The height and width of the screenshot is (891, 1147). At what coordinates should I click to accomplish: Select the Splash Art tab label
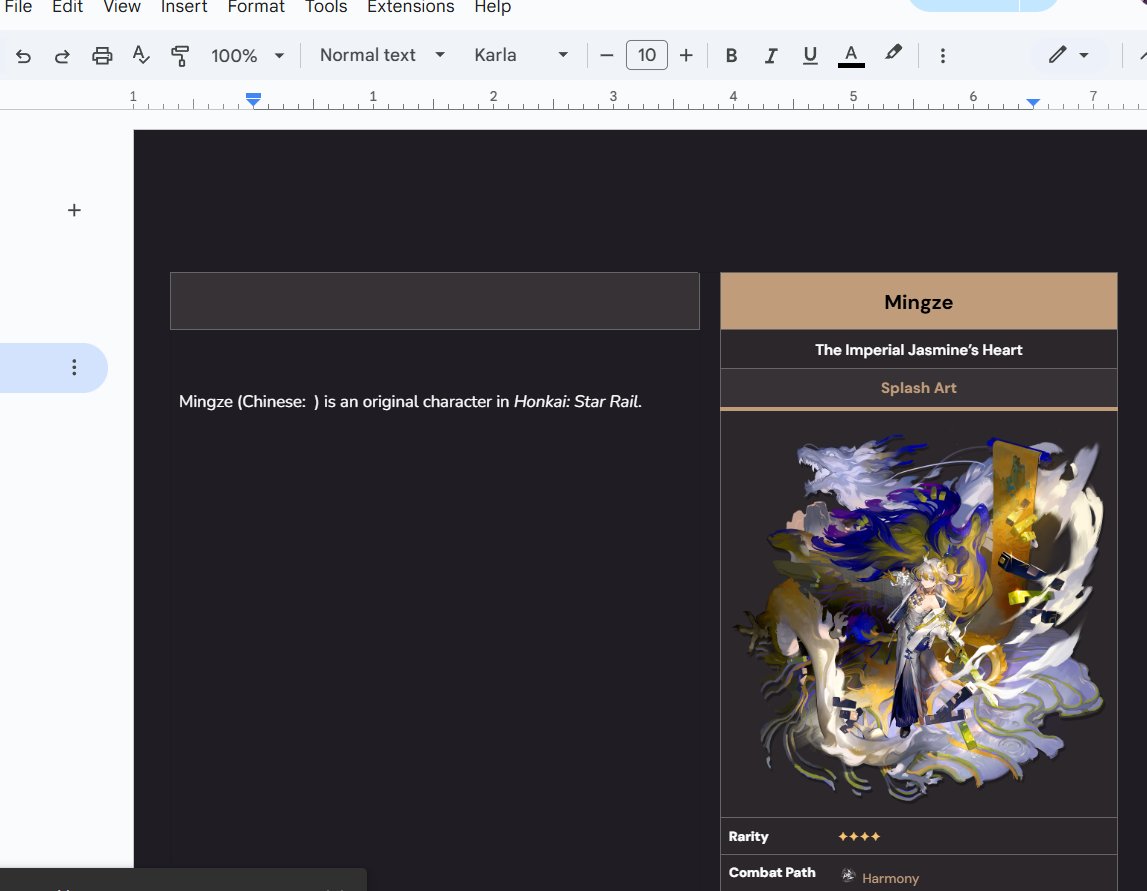click(x=918, y=388)
